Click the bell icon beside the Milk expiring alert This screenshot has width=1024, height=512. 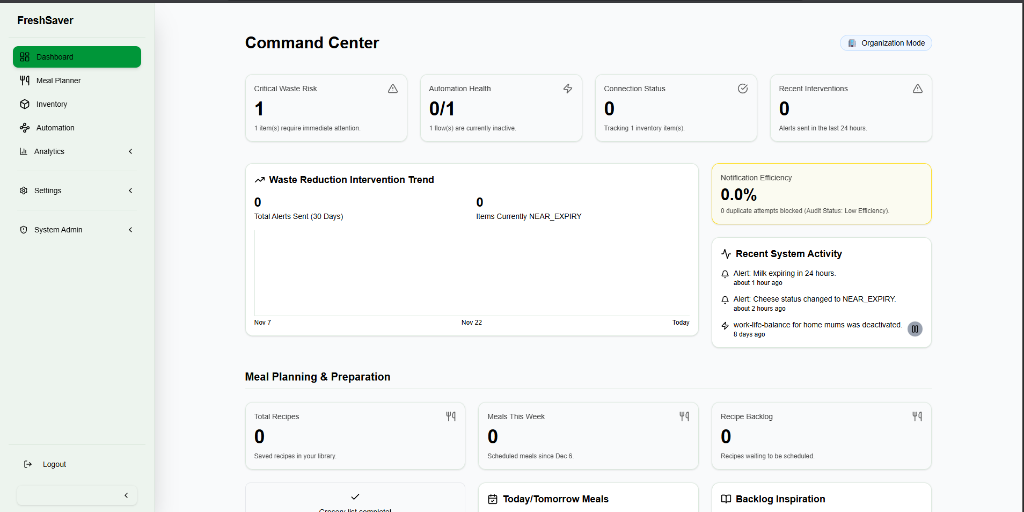click(x=725, y=274)
